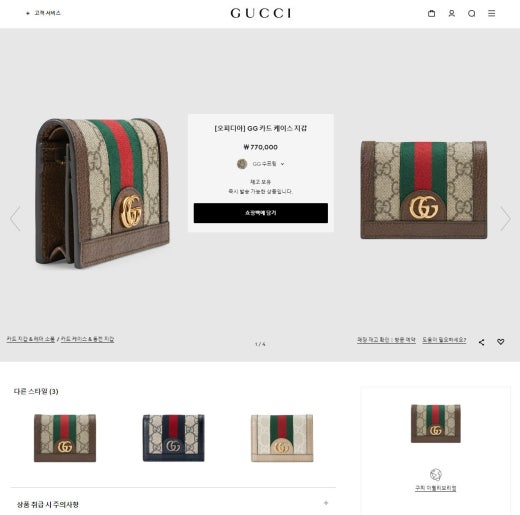Open the account profile icon

tap(451, 13)
